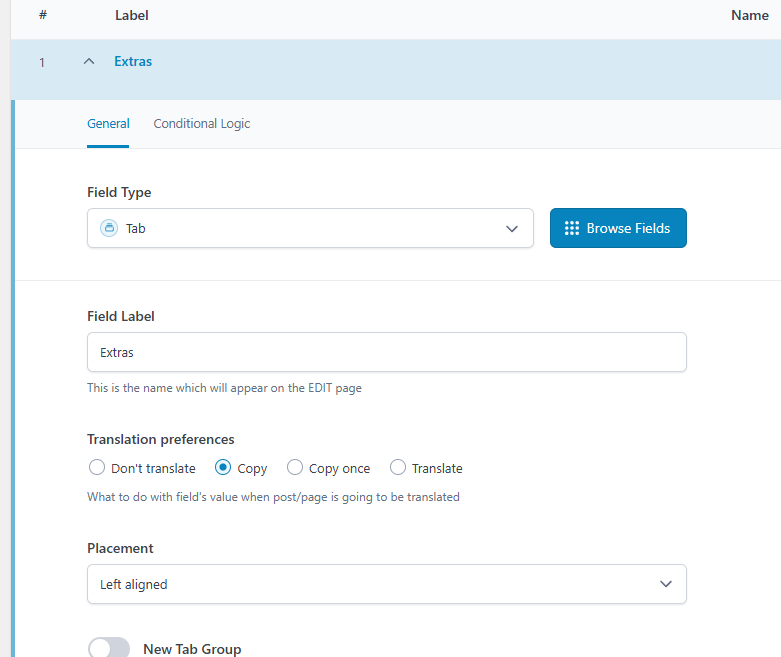Switch to the Conditional Logic tab

(202, 124)
